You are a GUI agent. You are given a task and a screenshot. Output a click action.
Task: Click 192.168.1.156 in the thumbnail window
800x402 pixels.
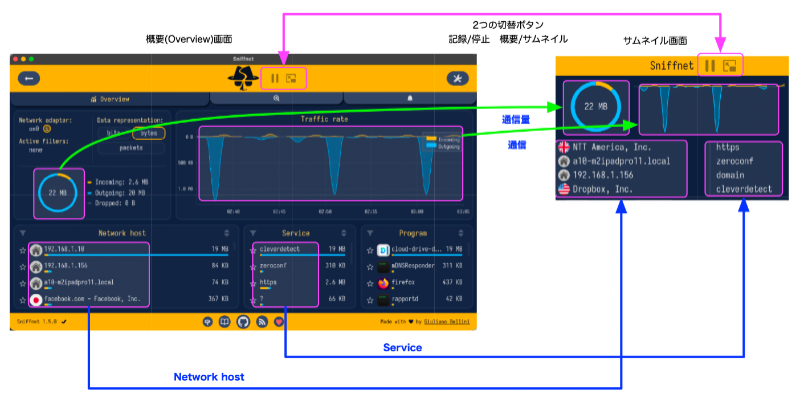click(603, 175)
